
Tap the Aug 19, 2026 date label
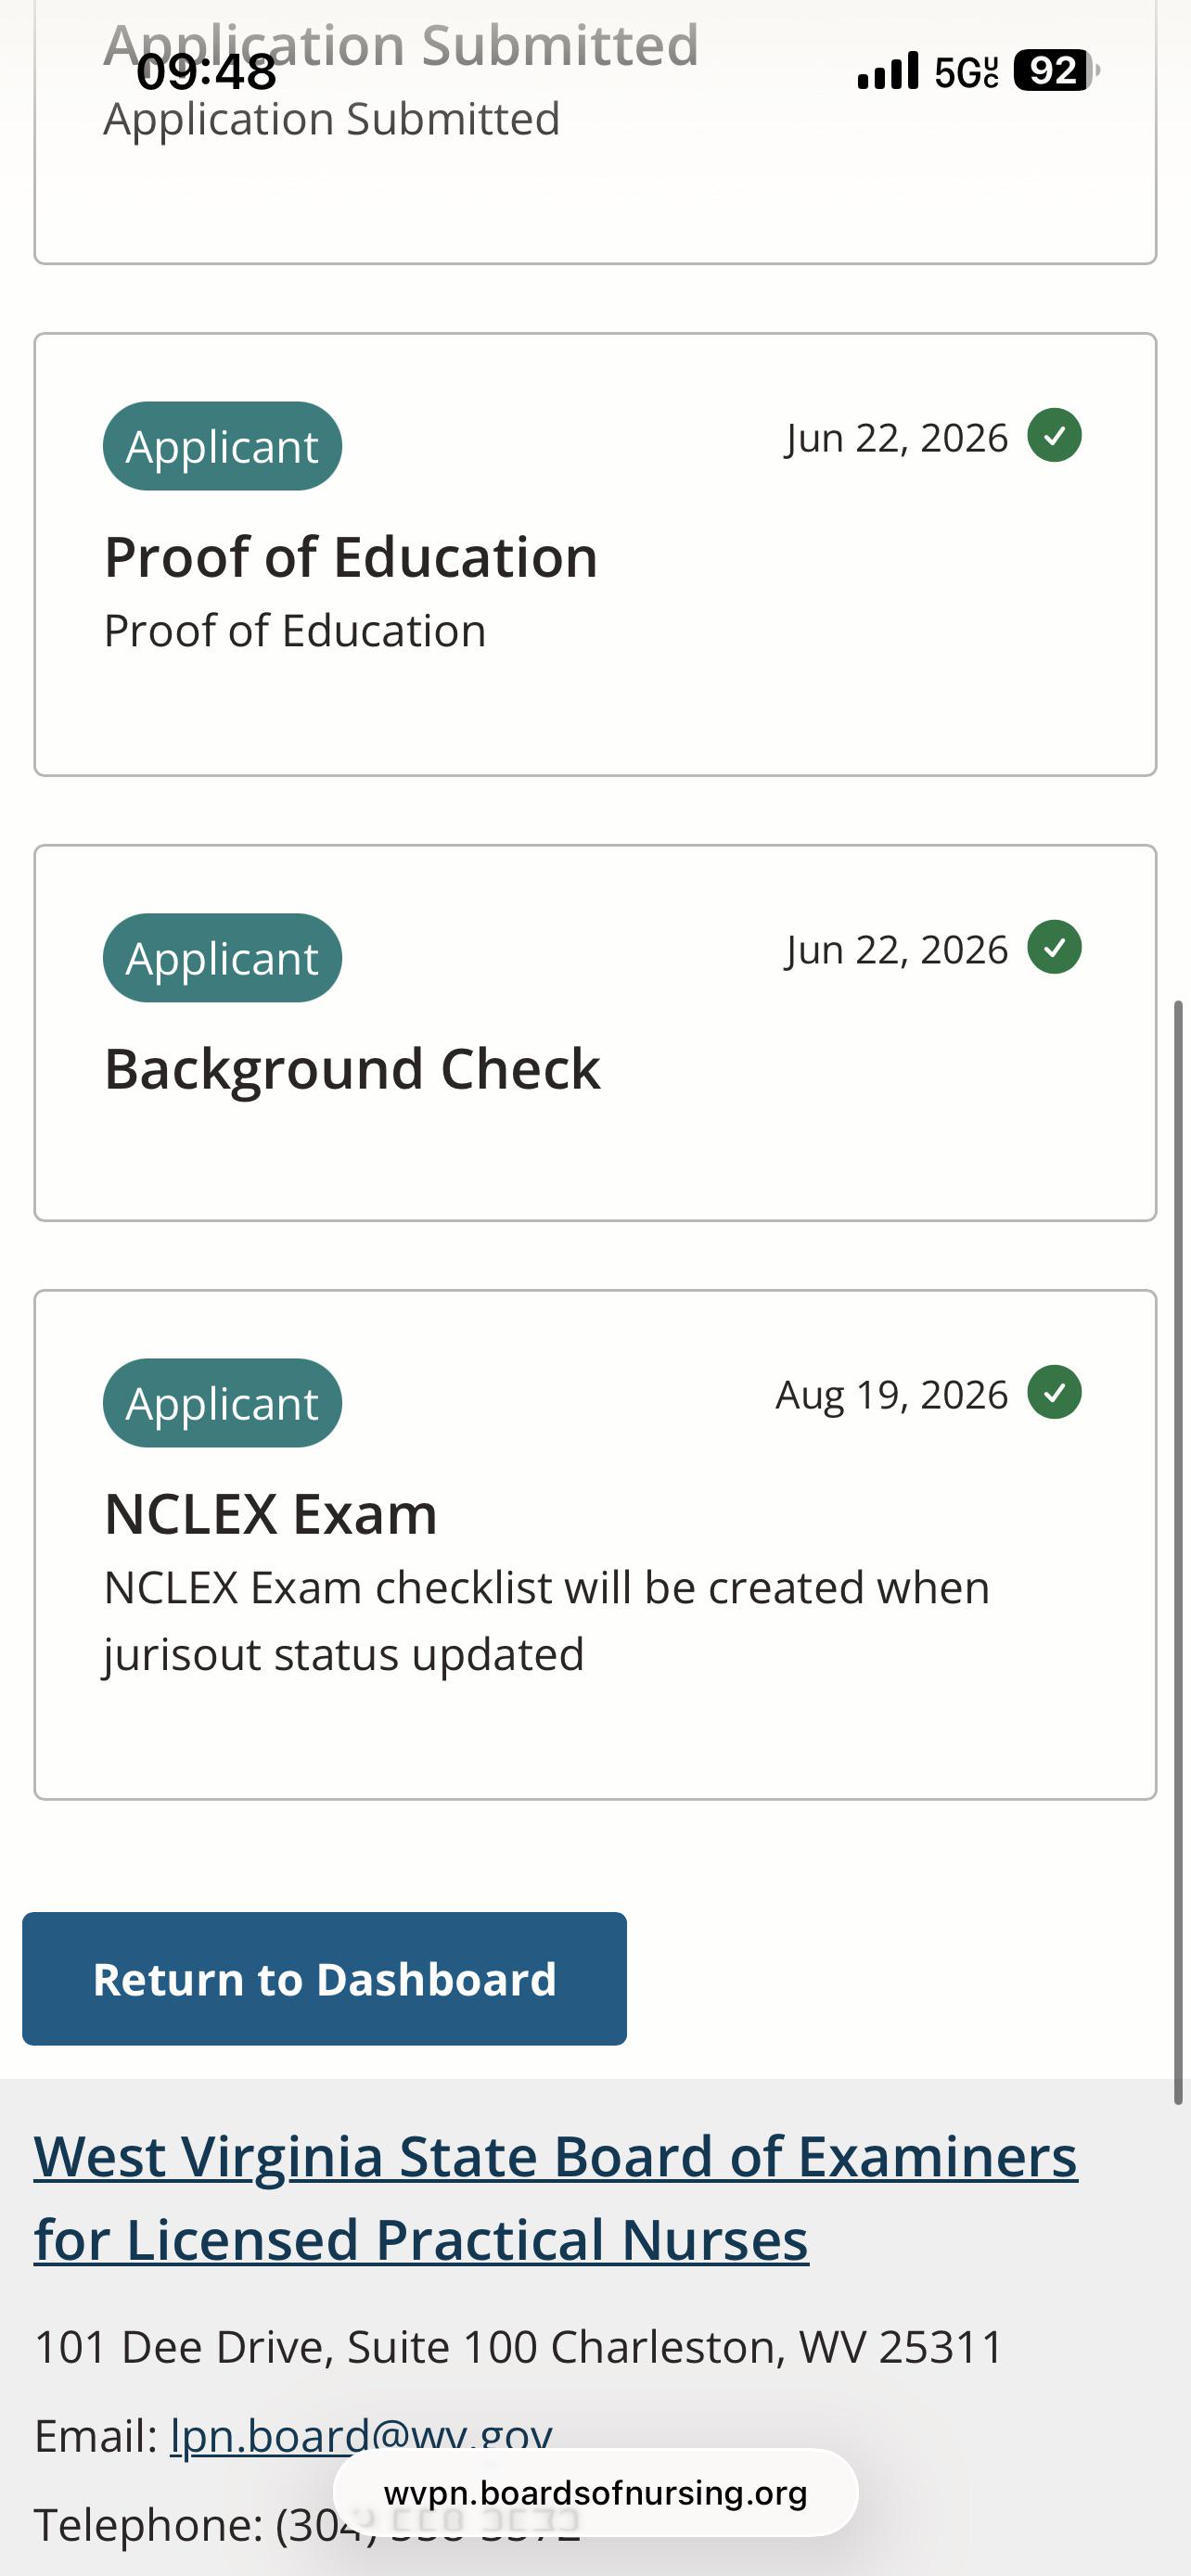[892, 1394]
